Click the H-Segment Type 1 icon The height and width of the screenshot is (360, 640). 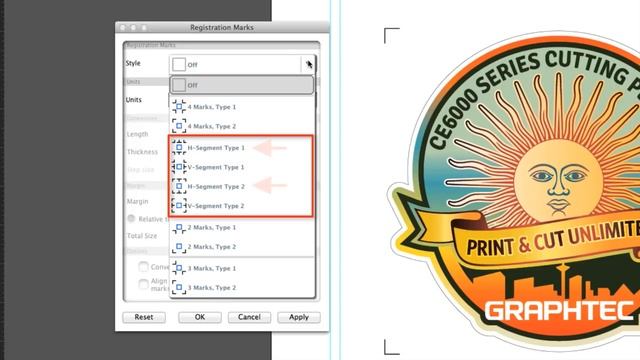point(179,147)
